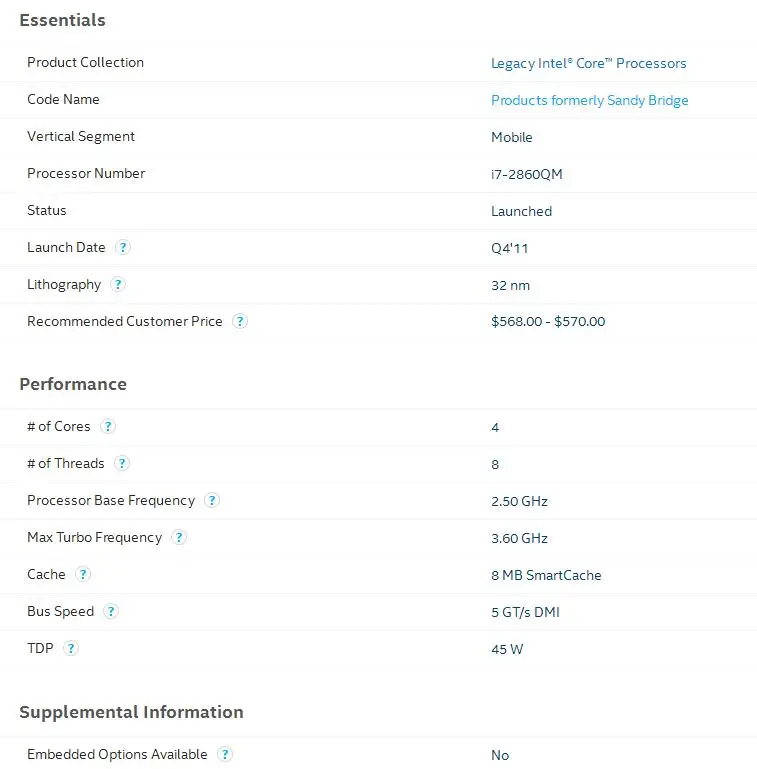This screenshot has width=757, height=769.
Task: Click the Supplemental Information heading
Action: (131, 712)
